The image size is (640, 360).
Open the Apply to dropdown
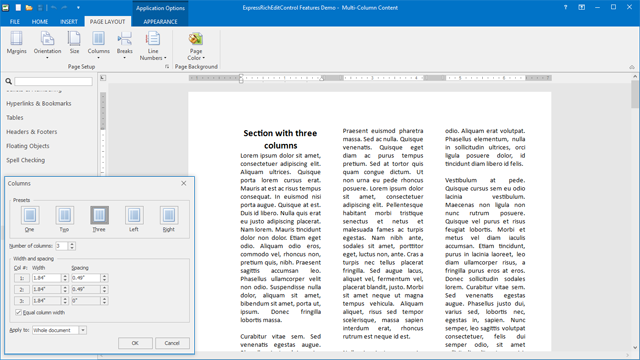(x=83, y=330)
